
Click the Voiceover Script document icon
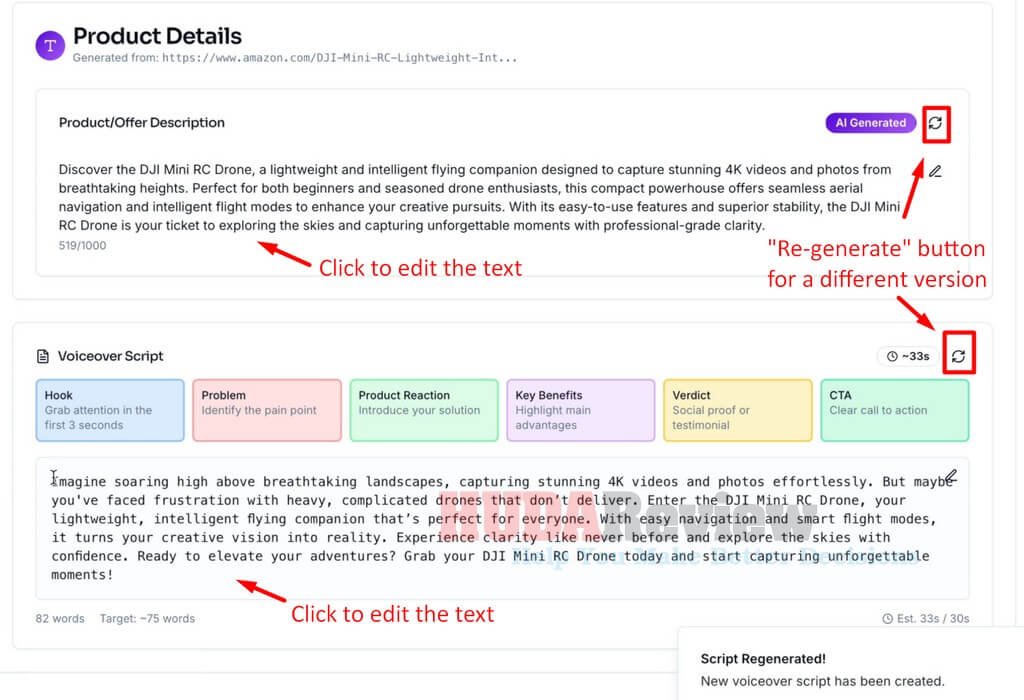(x=42, y=356)
